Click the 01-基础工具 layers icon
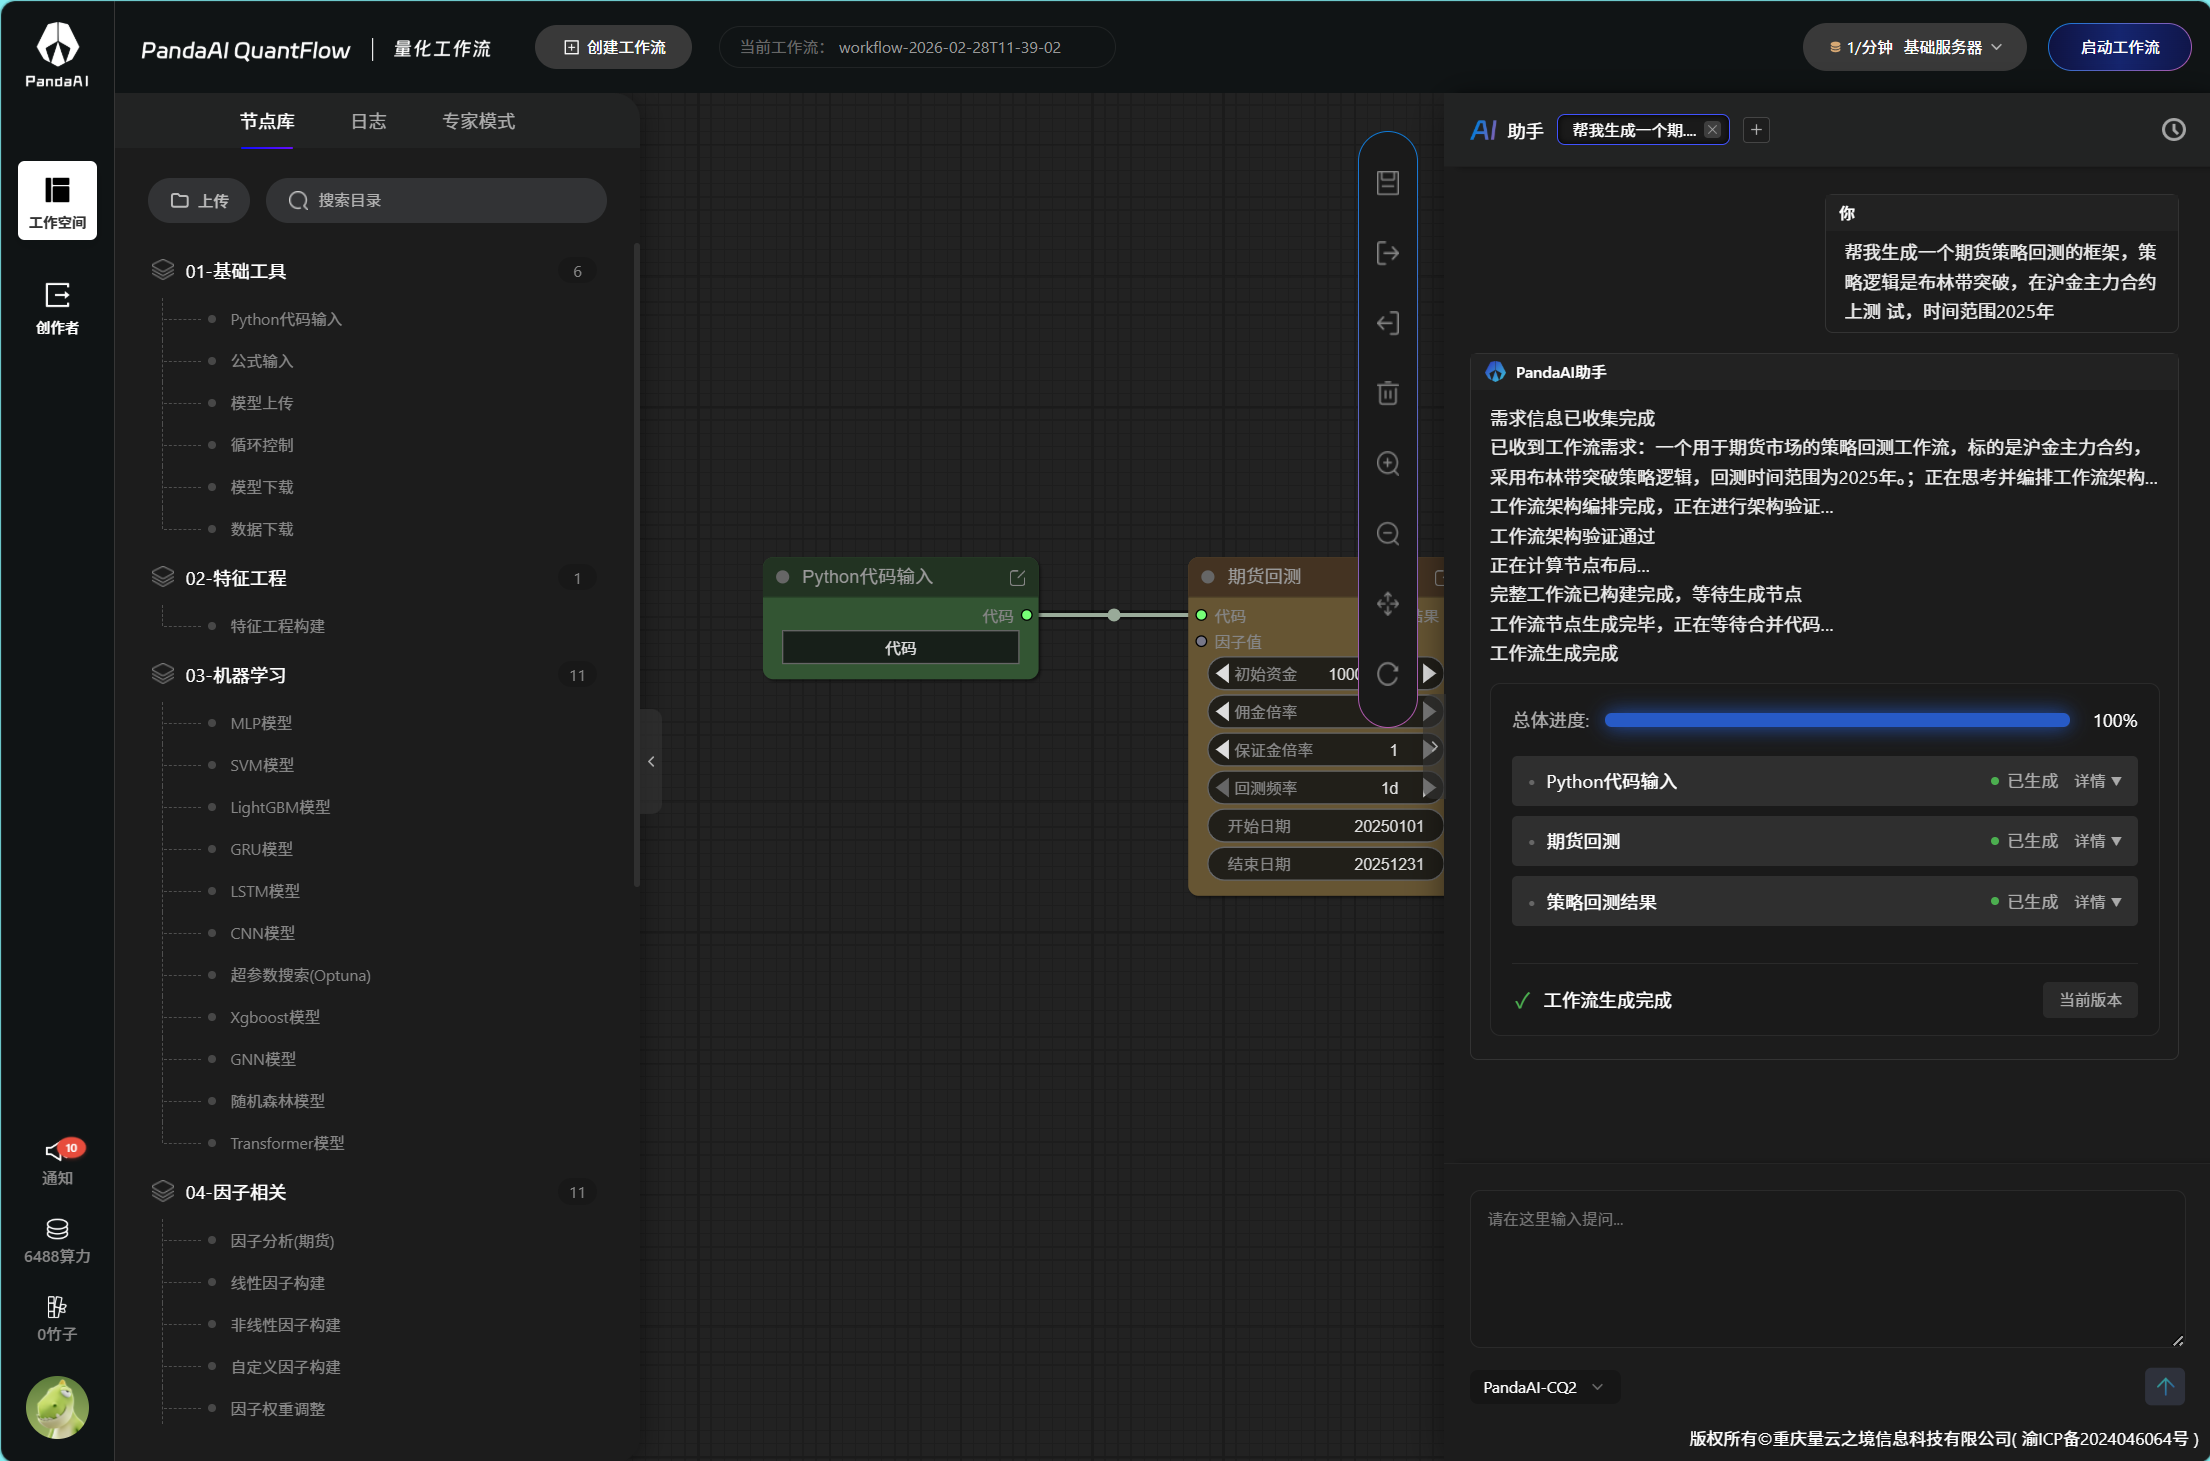The width and height of the screenshot is (2210, 1461). [x=162, y=270]
